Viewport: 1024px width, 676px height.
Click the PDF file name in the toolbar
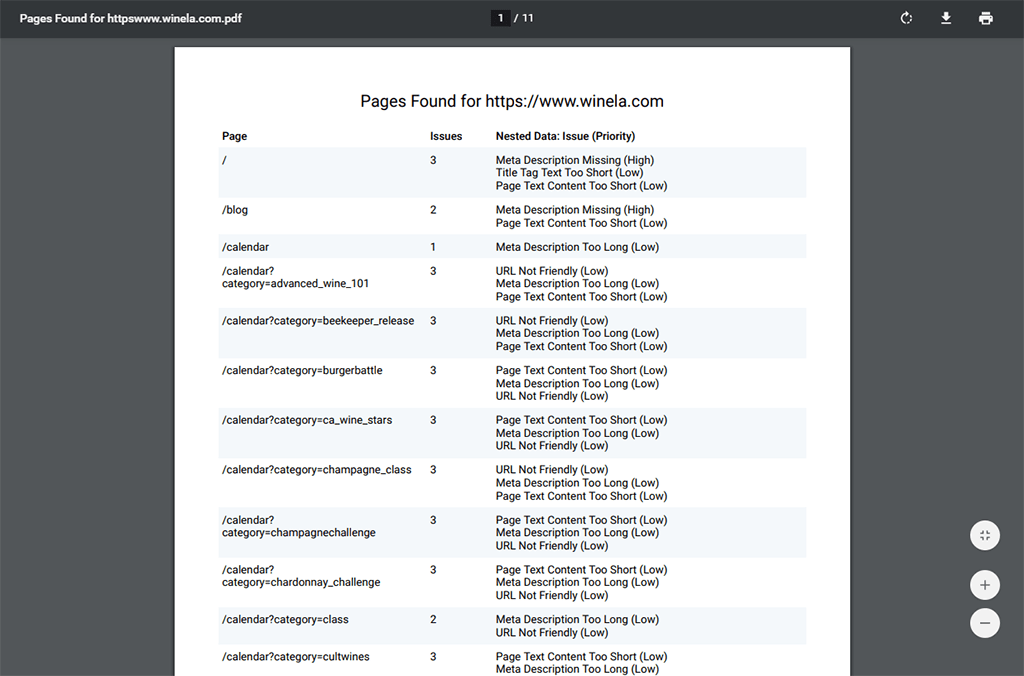click(130, 18)
